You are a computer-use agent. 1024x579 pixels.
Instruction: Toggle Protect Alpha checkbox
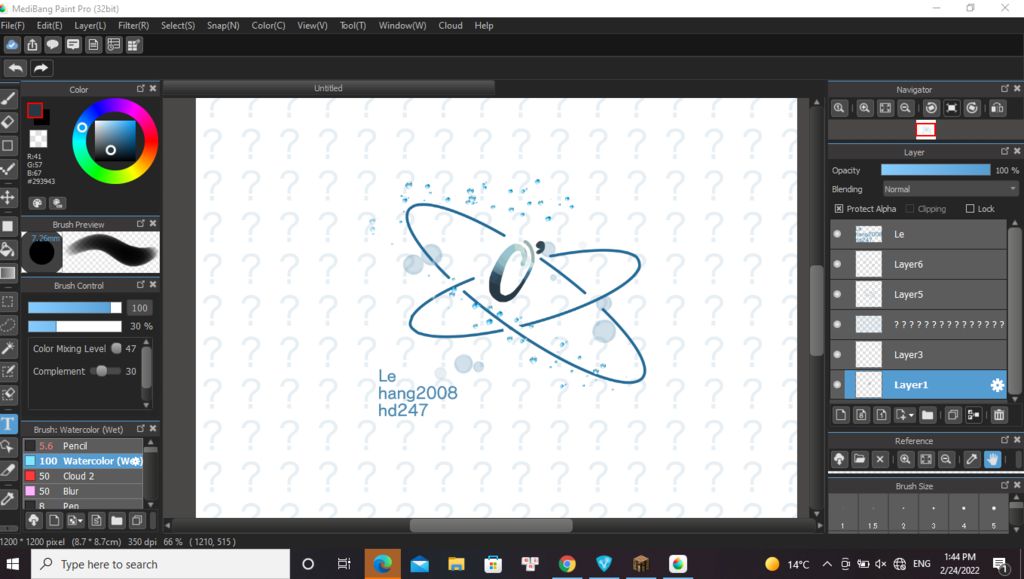click(x=839, y=209)
